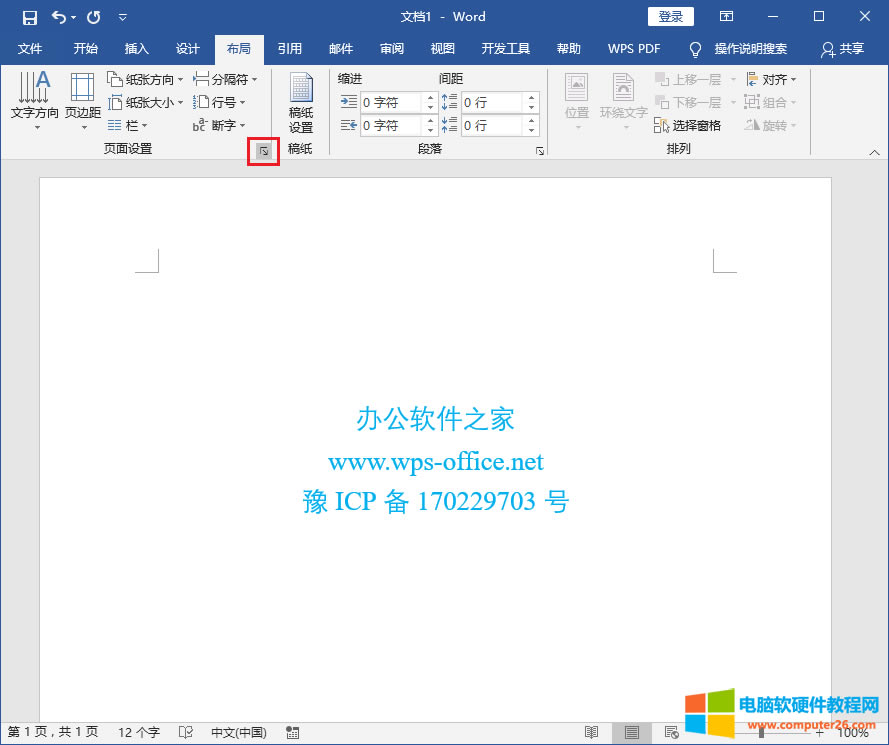Open the www.wps-office.net link
This screenshot has height=745, width=889.
point(435,462)
